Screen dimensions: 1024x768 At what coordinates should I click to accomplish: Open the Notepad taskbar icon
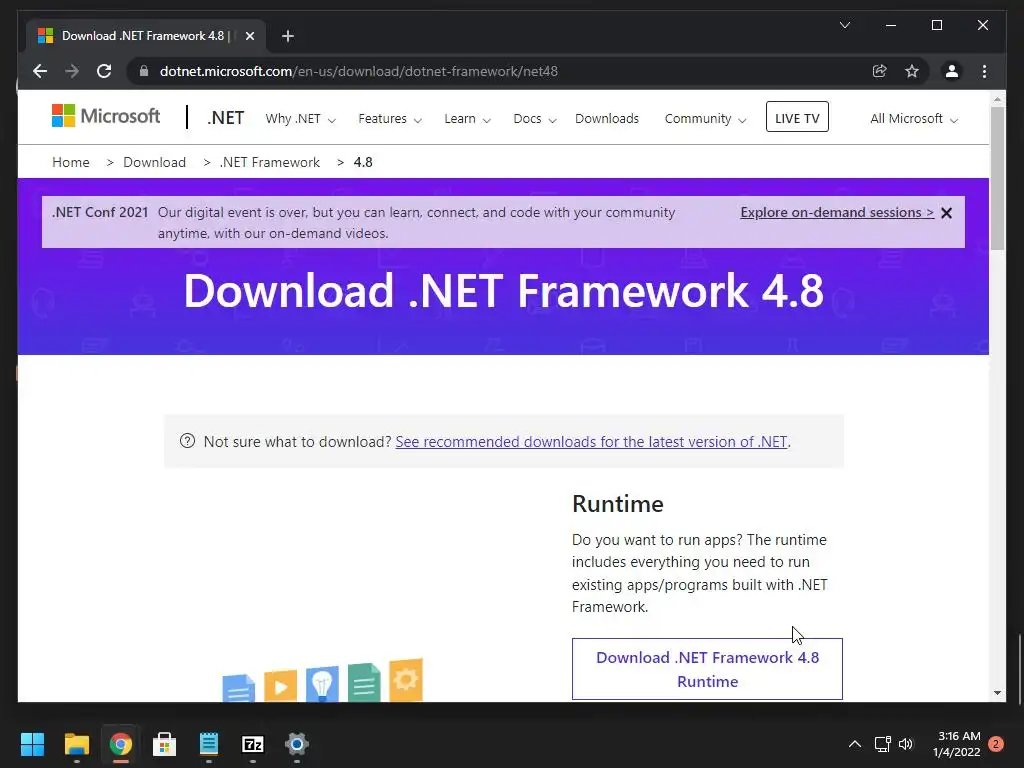coord(208,744)
